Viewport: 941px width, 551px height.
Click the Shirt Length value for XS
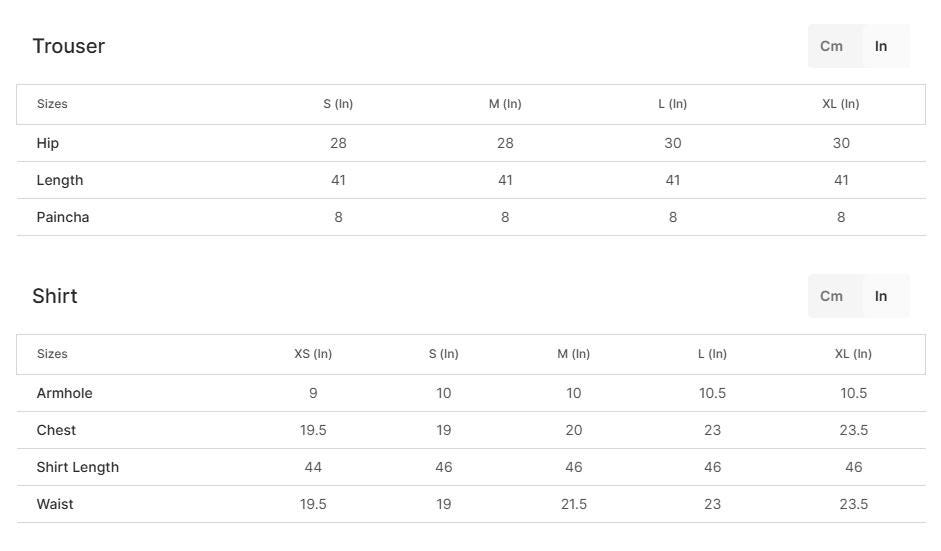point(313,467)
